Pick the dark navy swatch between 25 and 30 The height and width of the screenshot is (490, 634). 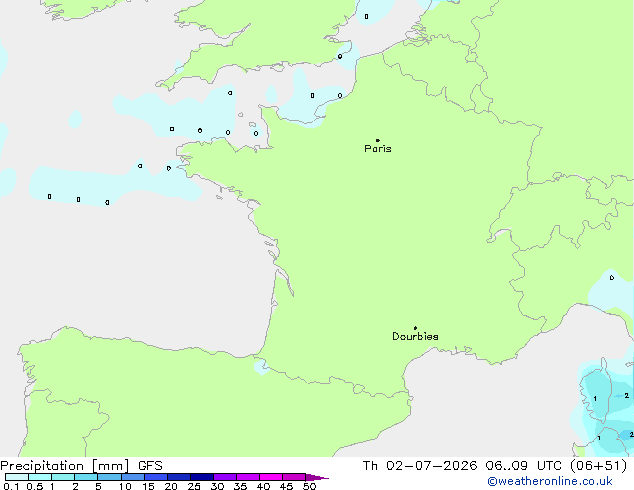(202, 477)
